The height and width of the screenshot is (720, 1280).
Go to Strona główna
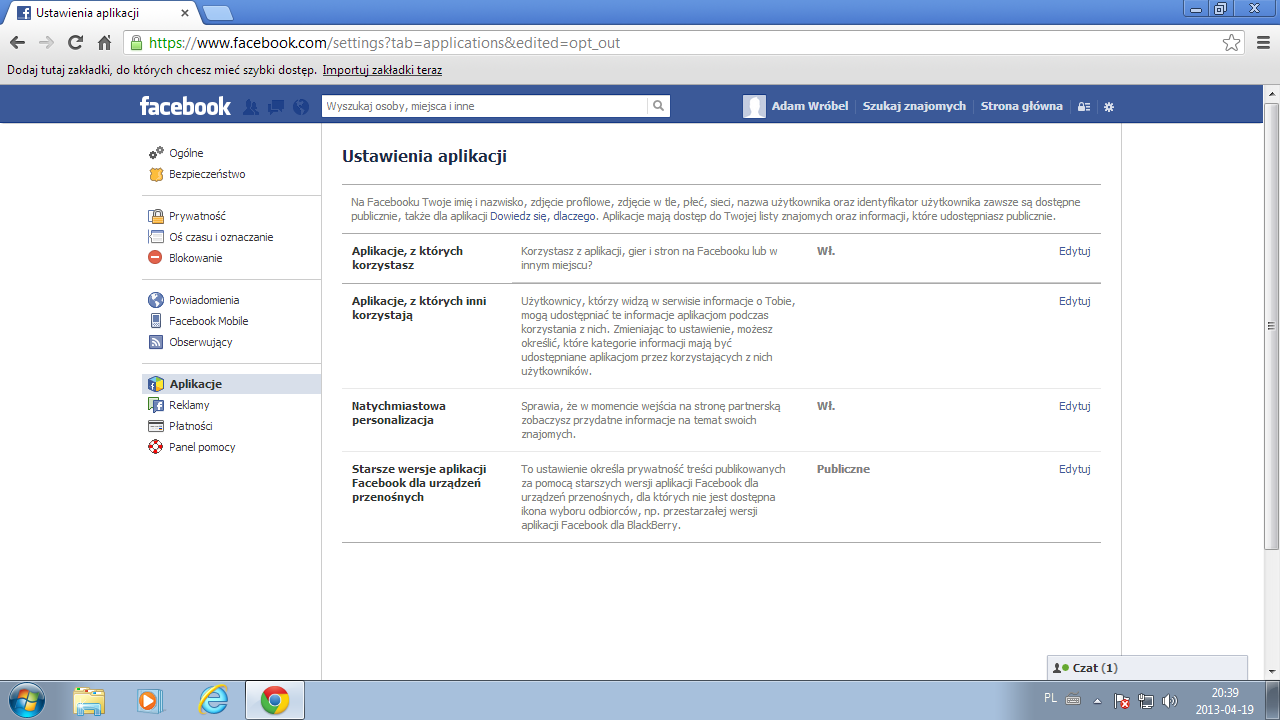click(x=1021, y=106)
